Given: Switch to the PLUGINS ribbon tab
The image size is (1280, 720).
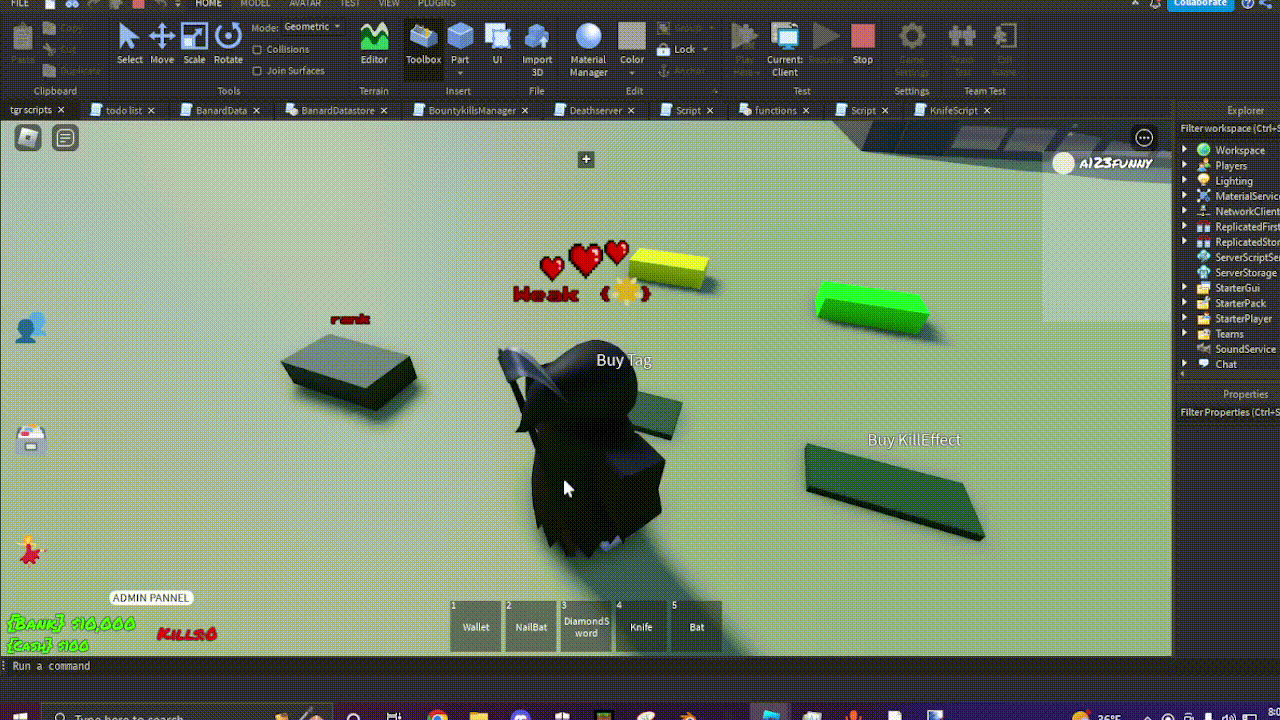Looking at the screenshot, I should 436,4.
